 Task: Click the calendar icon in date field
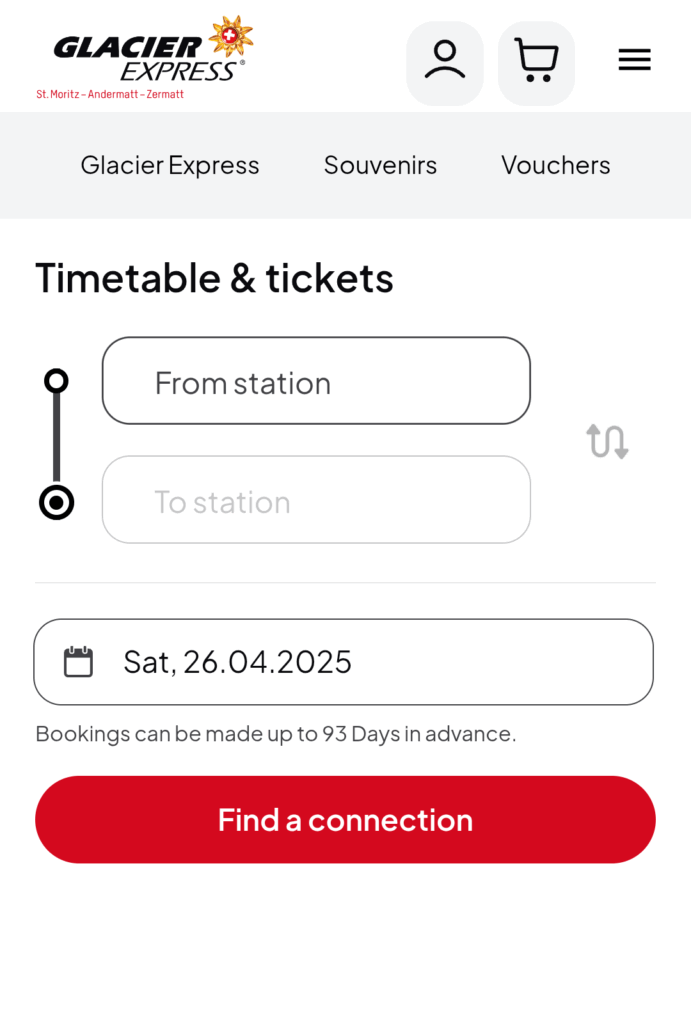click(78, 662)
